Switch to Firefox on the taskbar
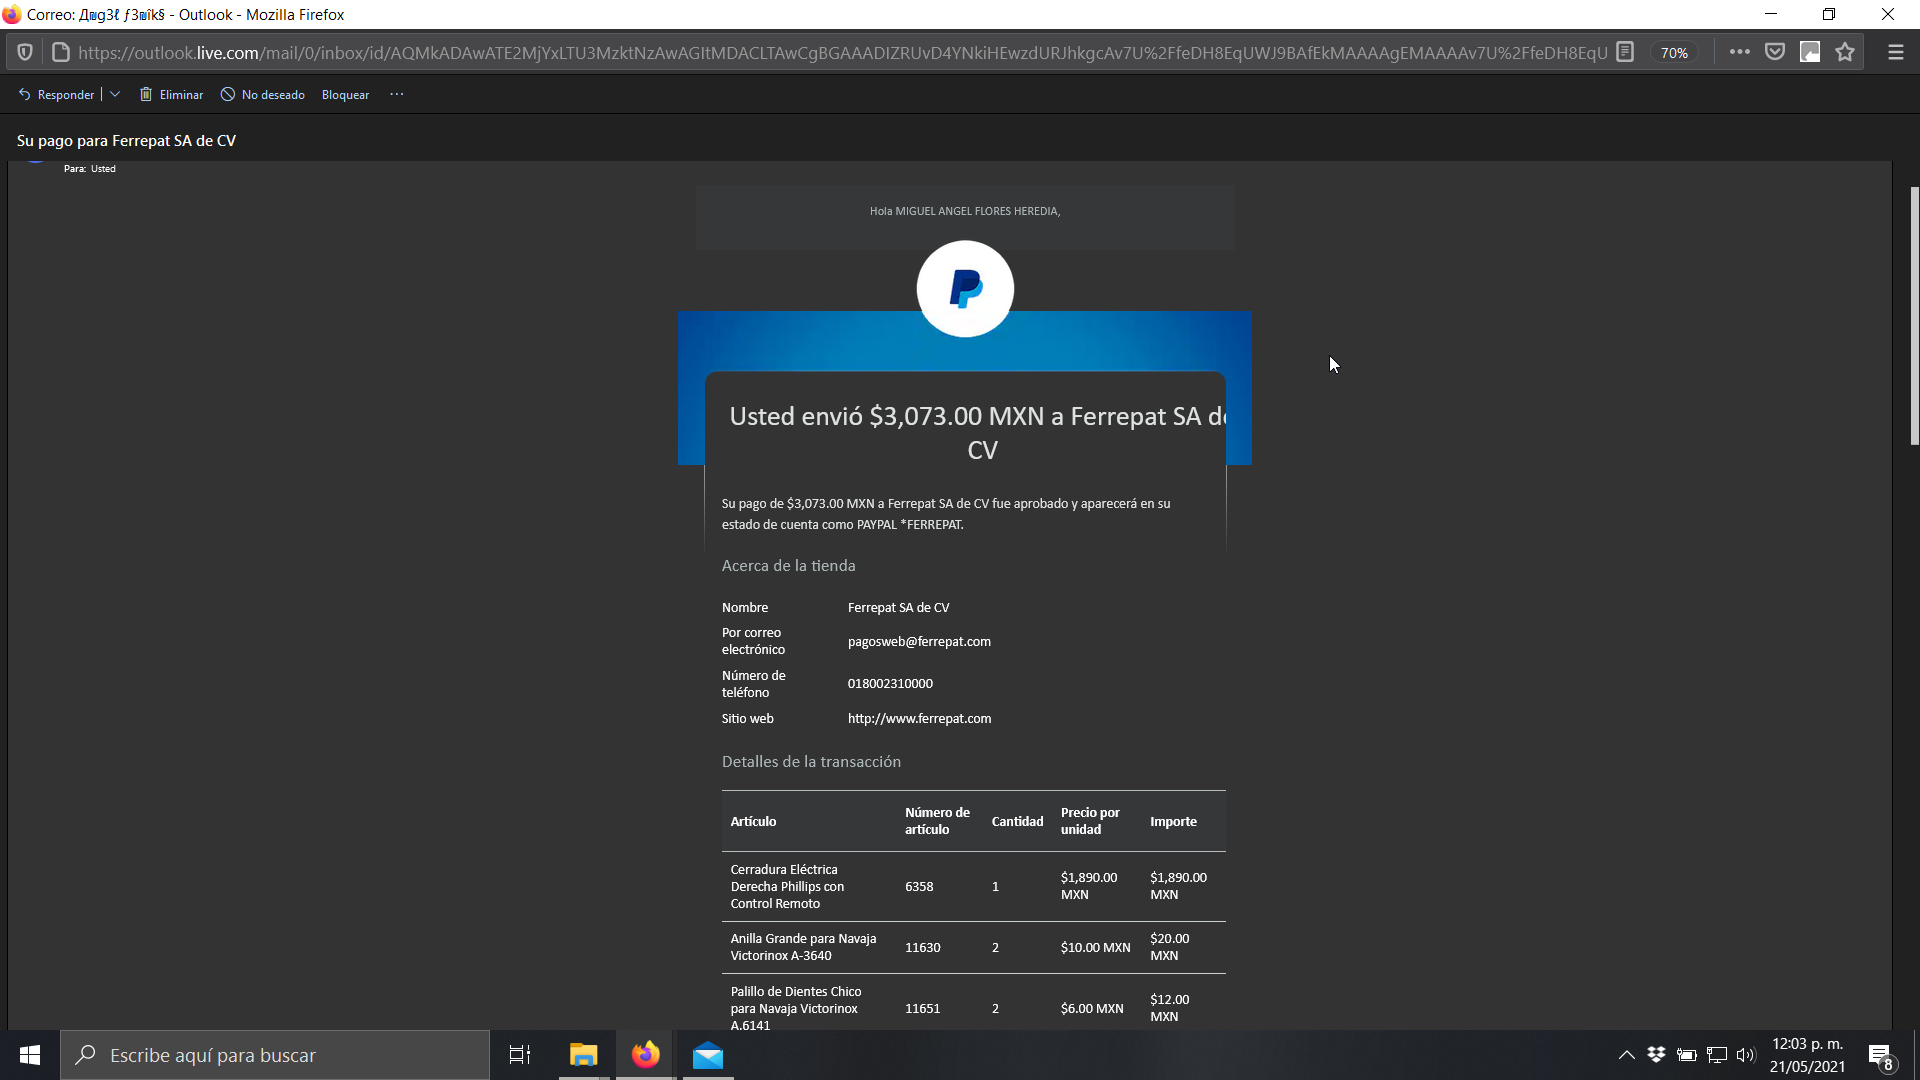The width and height of the screenshot is (1920, 1080). (645, 1055)
